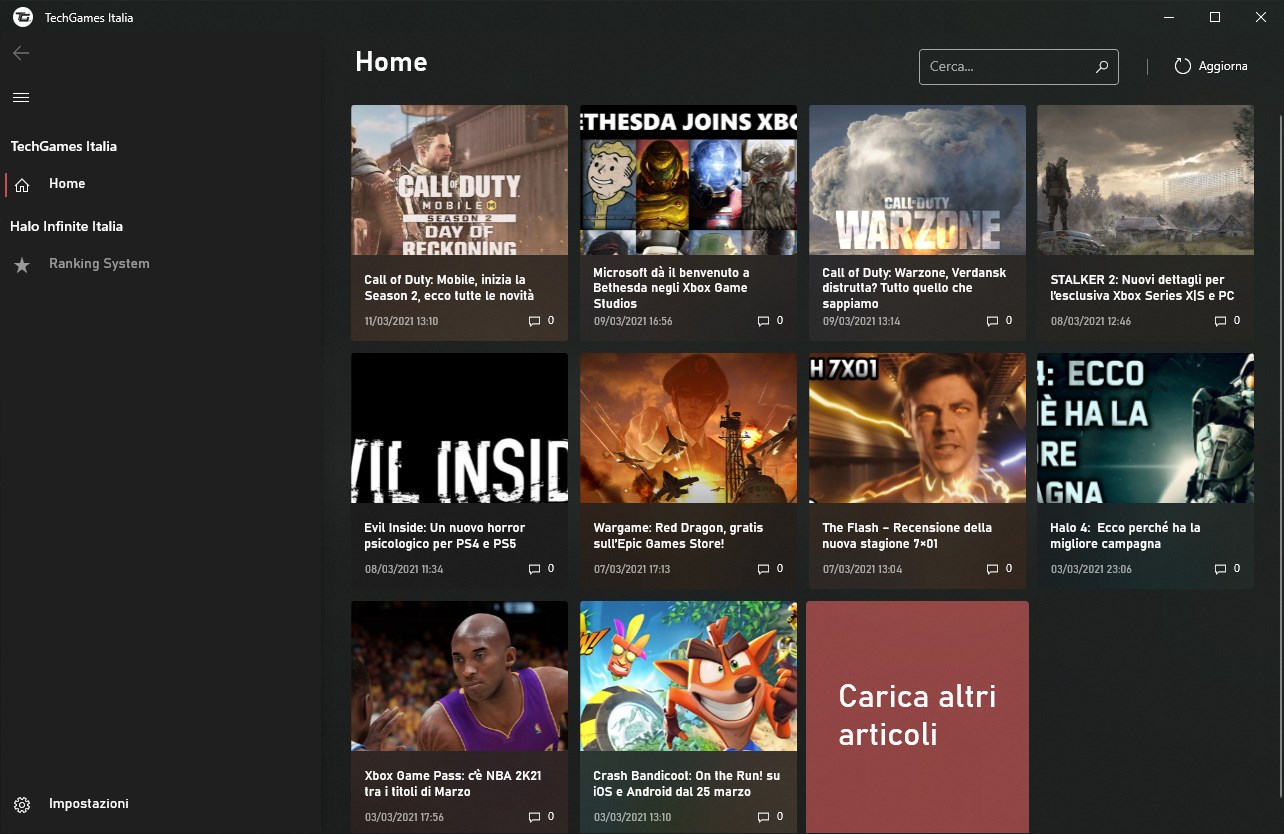Click the 09/03/2021 13:14 date text

click(x=861, y=321)
